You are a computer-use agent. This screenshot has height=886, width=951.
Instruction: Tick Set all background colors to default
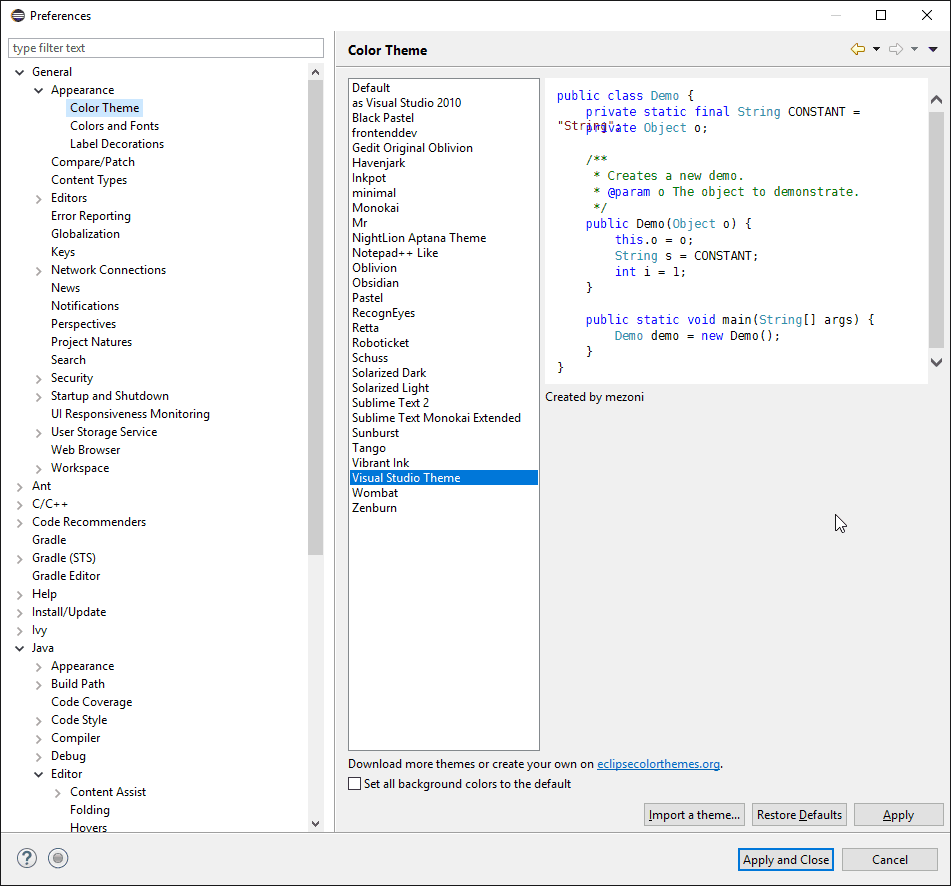pos(355,784)
